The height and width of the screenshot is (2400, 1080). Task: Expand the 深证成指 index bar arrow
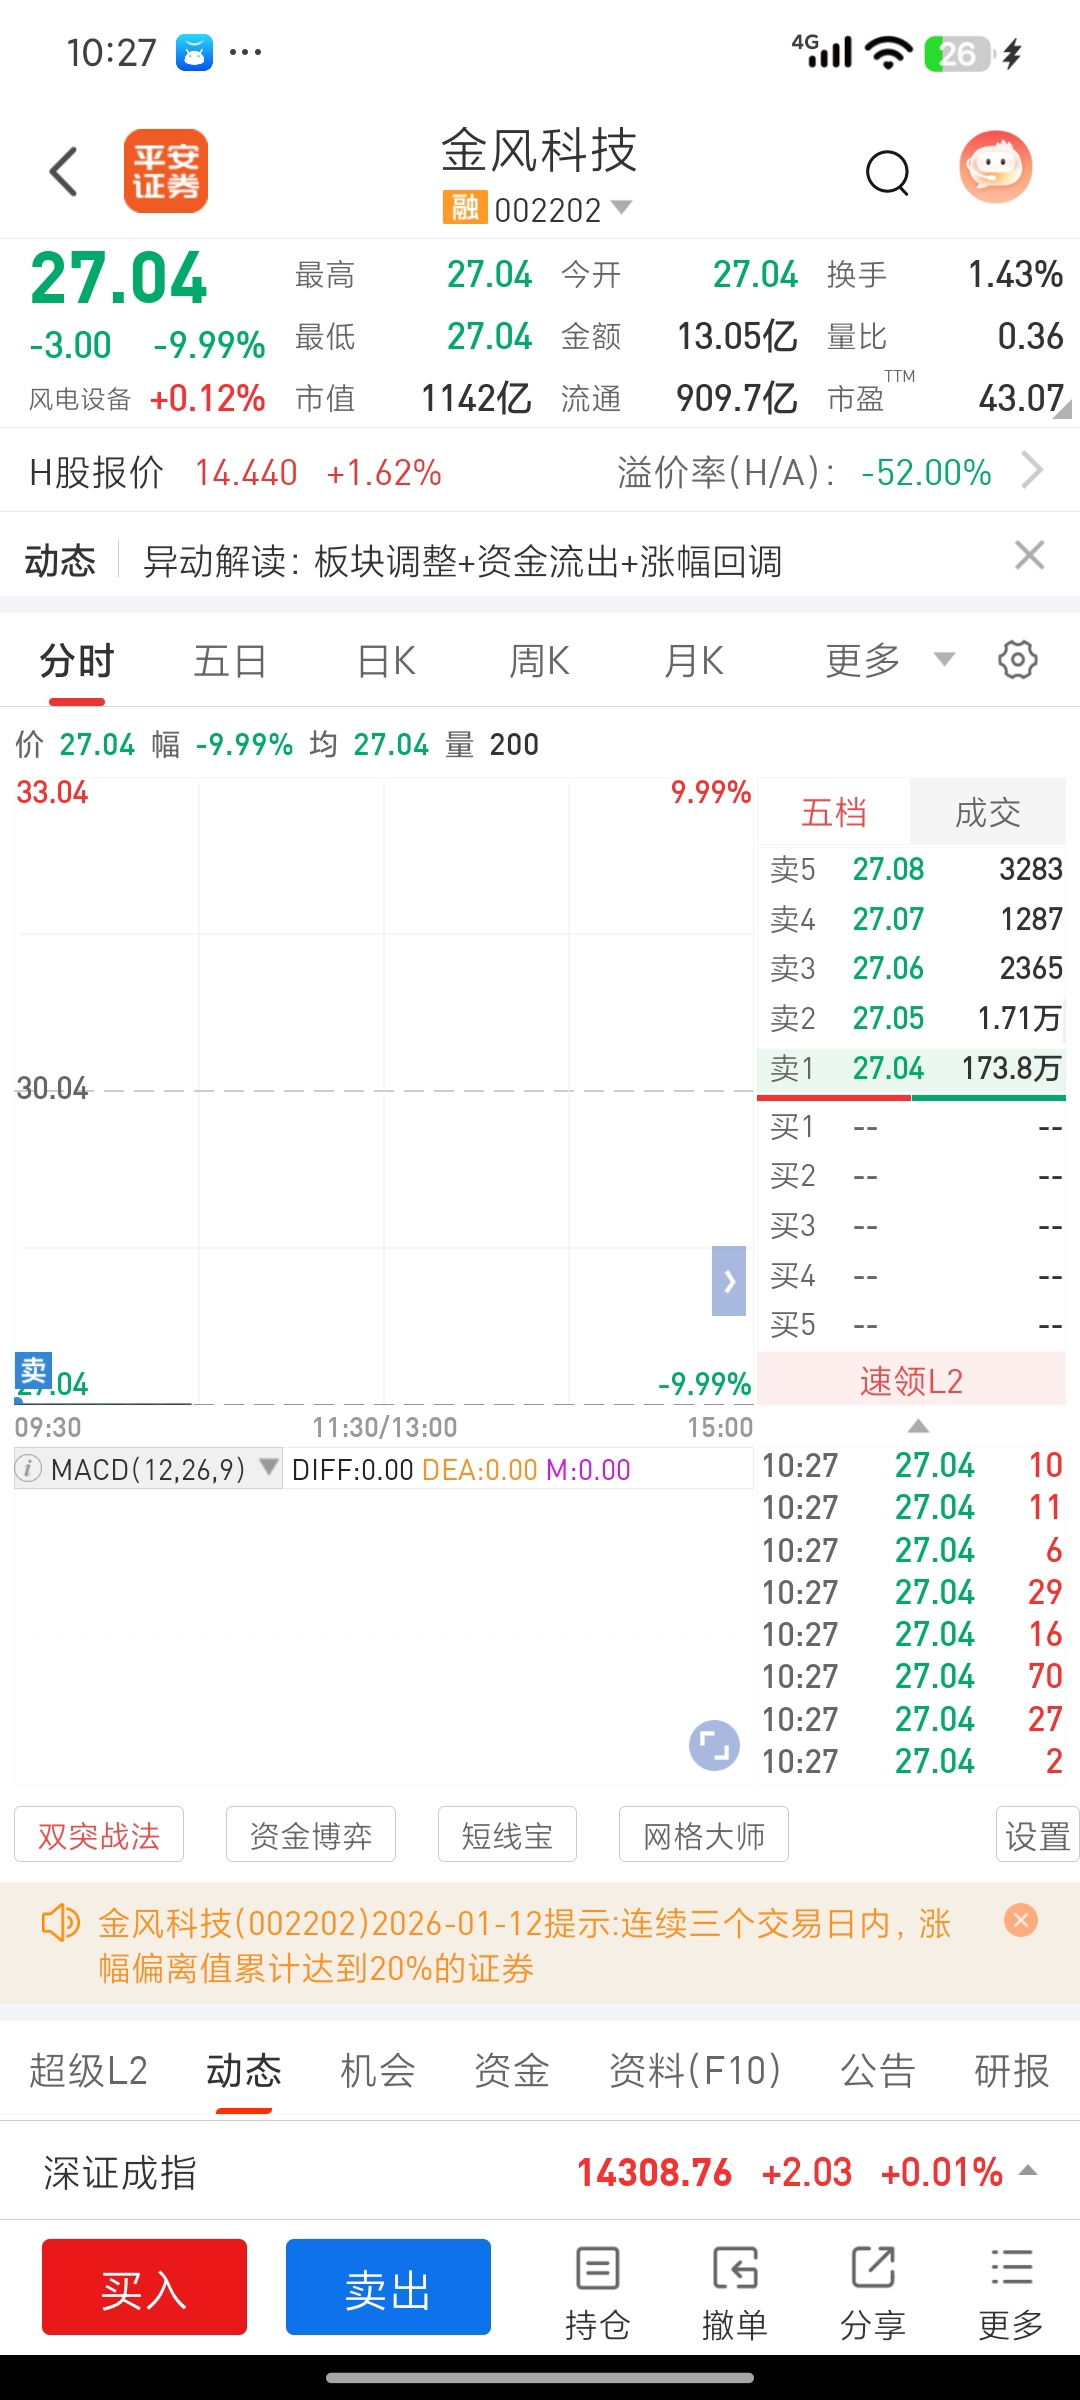tap(1028, 2171)
